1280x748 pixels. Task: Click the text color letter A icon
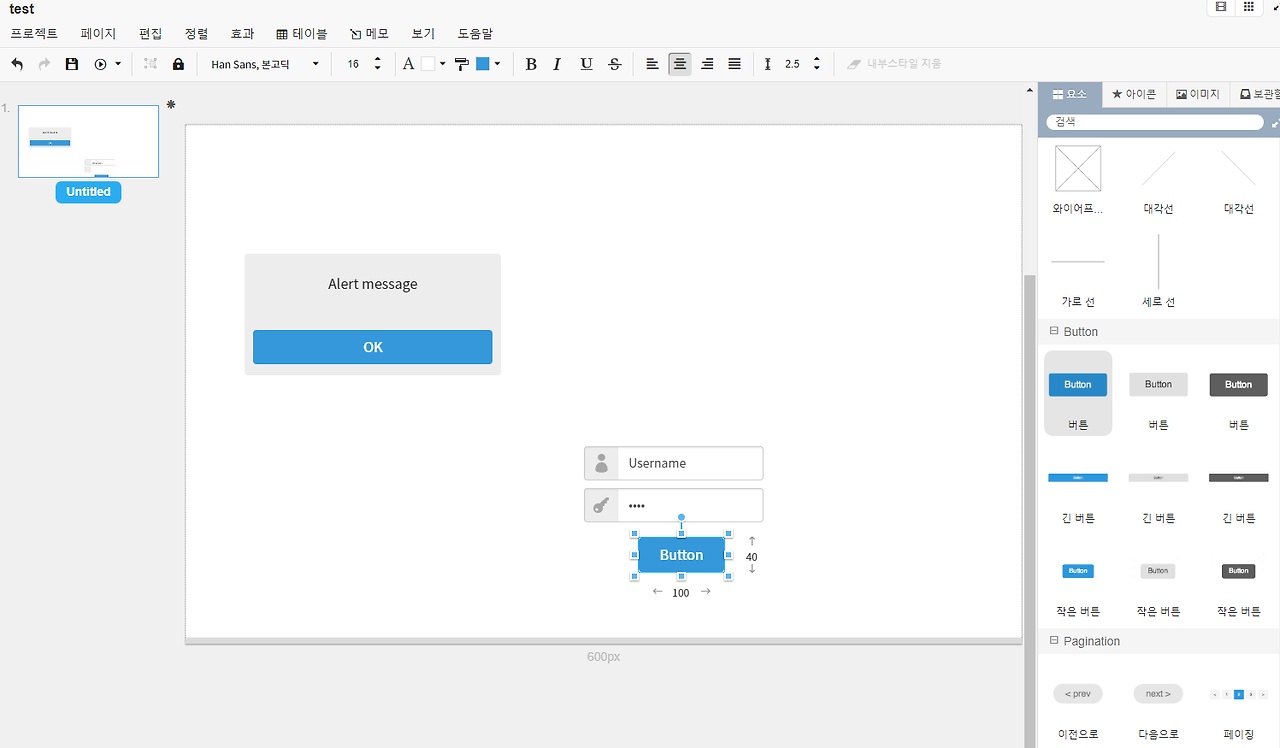[x=408, y=64]
